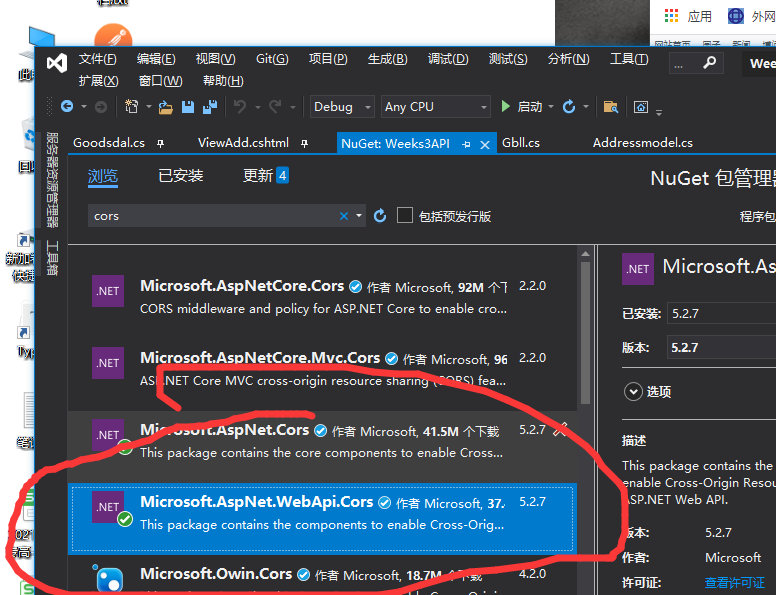776x595 pixels.
Task: Click the apps grid icon in browser window
Action: pyautogui.click(x=672, y=16)
